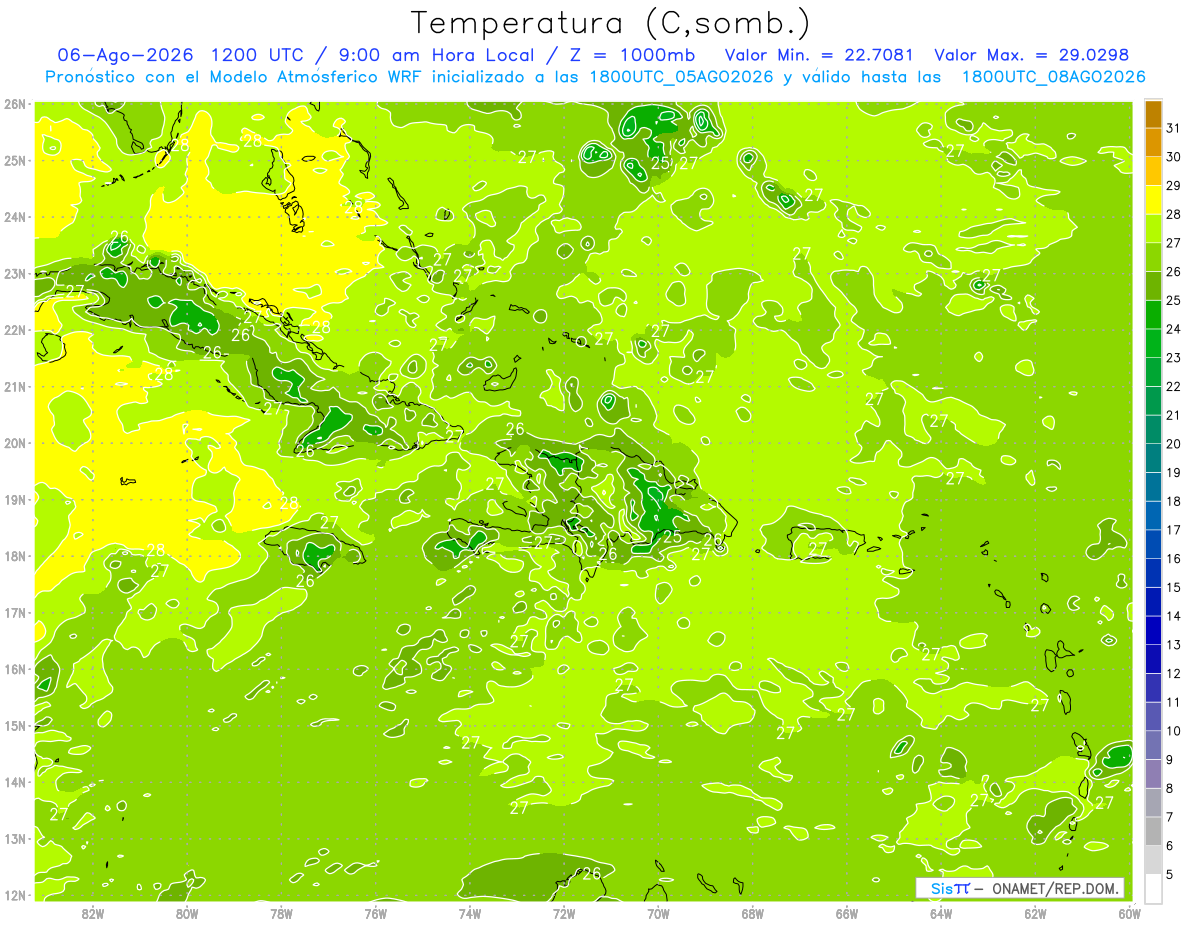The image size is (1200, 927).
Task: Click the latitude axis label "12N"
Action: tap(14, 895)
